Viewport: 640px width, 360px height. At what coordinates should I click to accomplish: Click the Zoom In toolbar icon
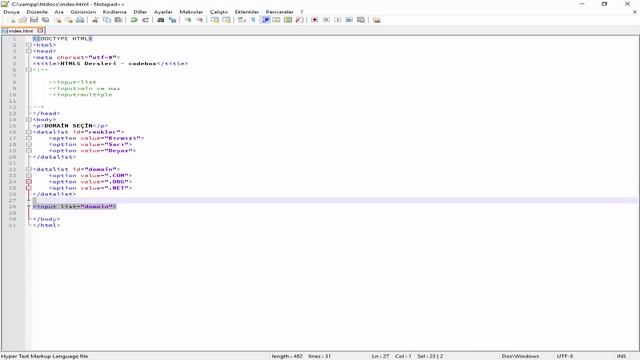click(188, 20)
